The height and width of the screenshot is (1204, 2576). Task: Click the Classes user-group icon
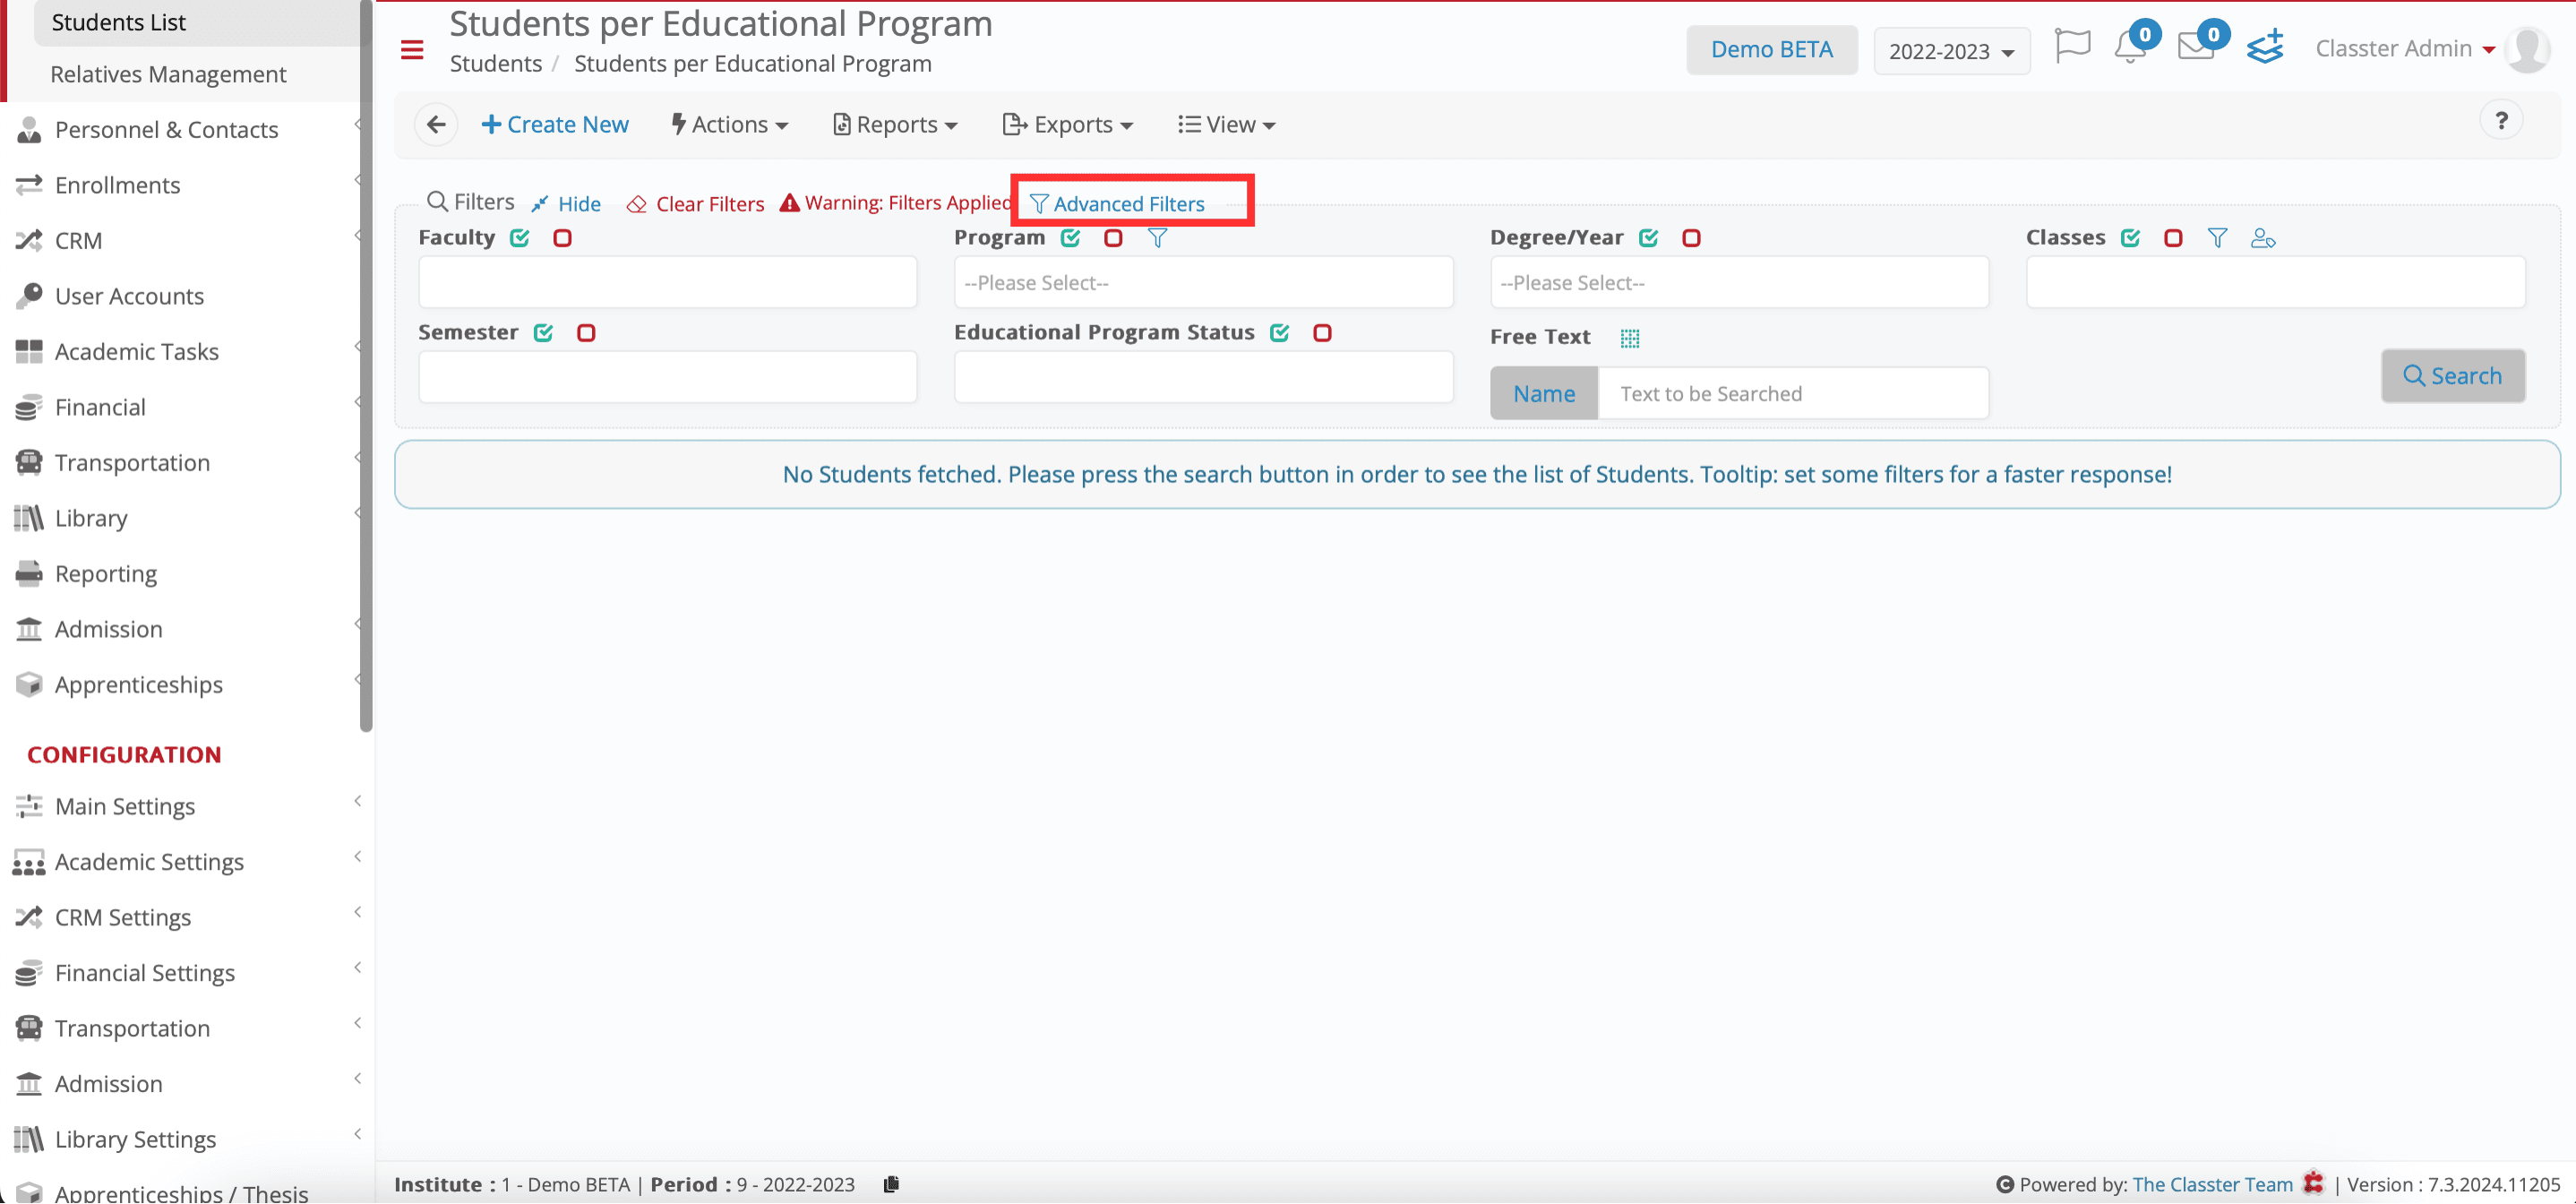(x=2262, y=238)
